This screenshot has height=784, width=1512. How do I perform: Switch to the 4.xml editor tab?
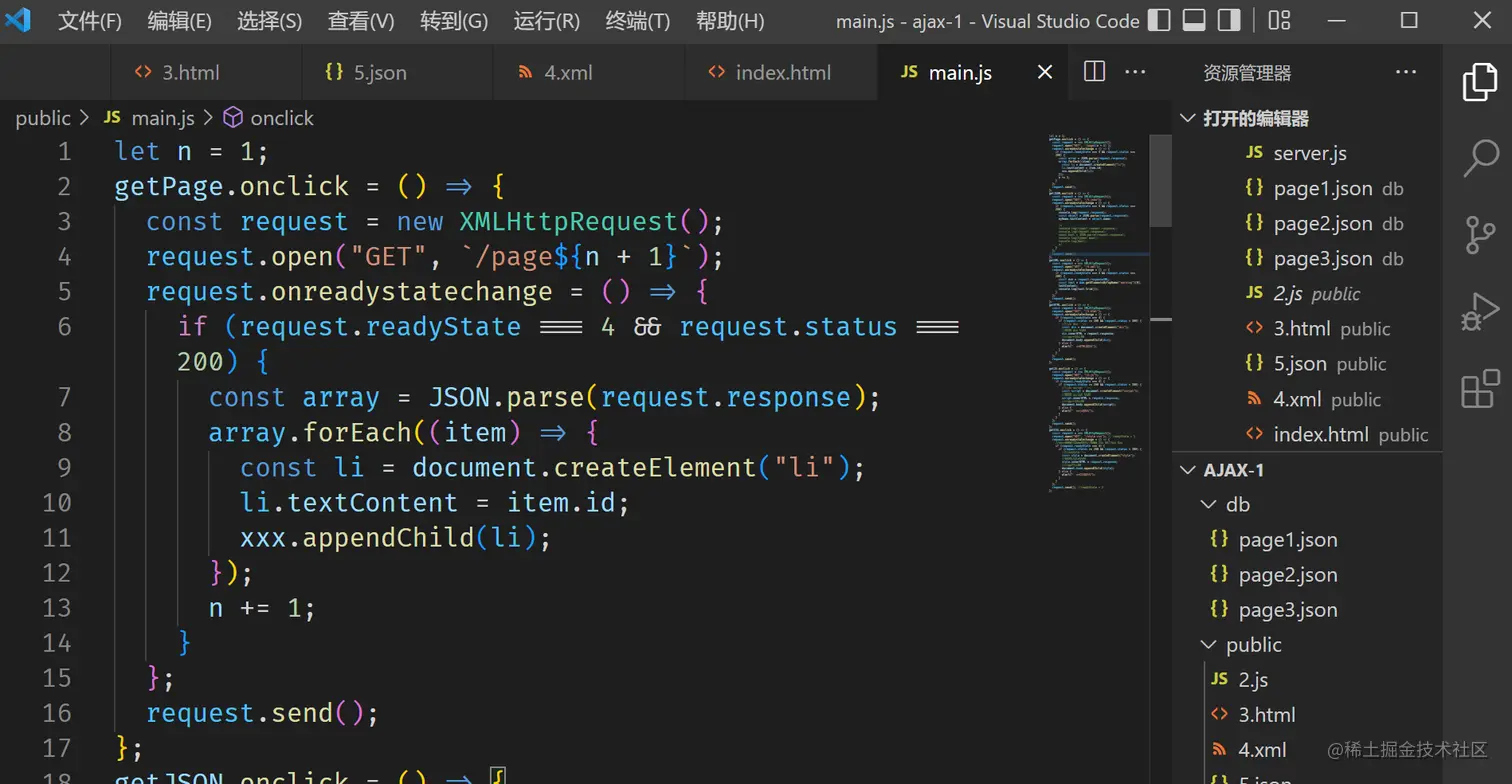(589, 72)
